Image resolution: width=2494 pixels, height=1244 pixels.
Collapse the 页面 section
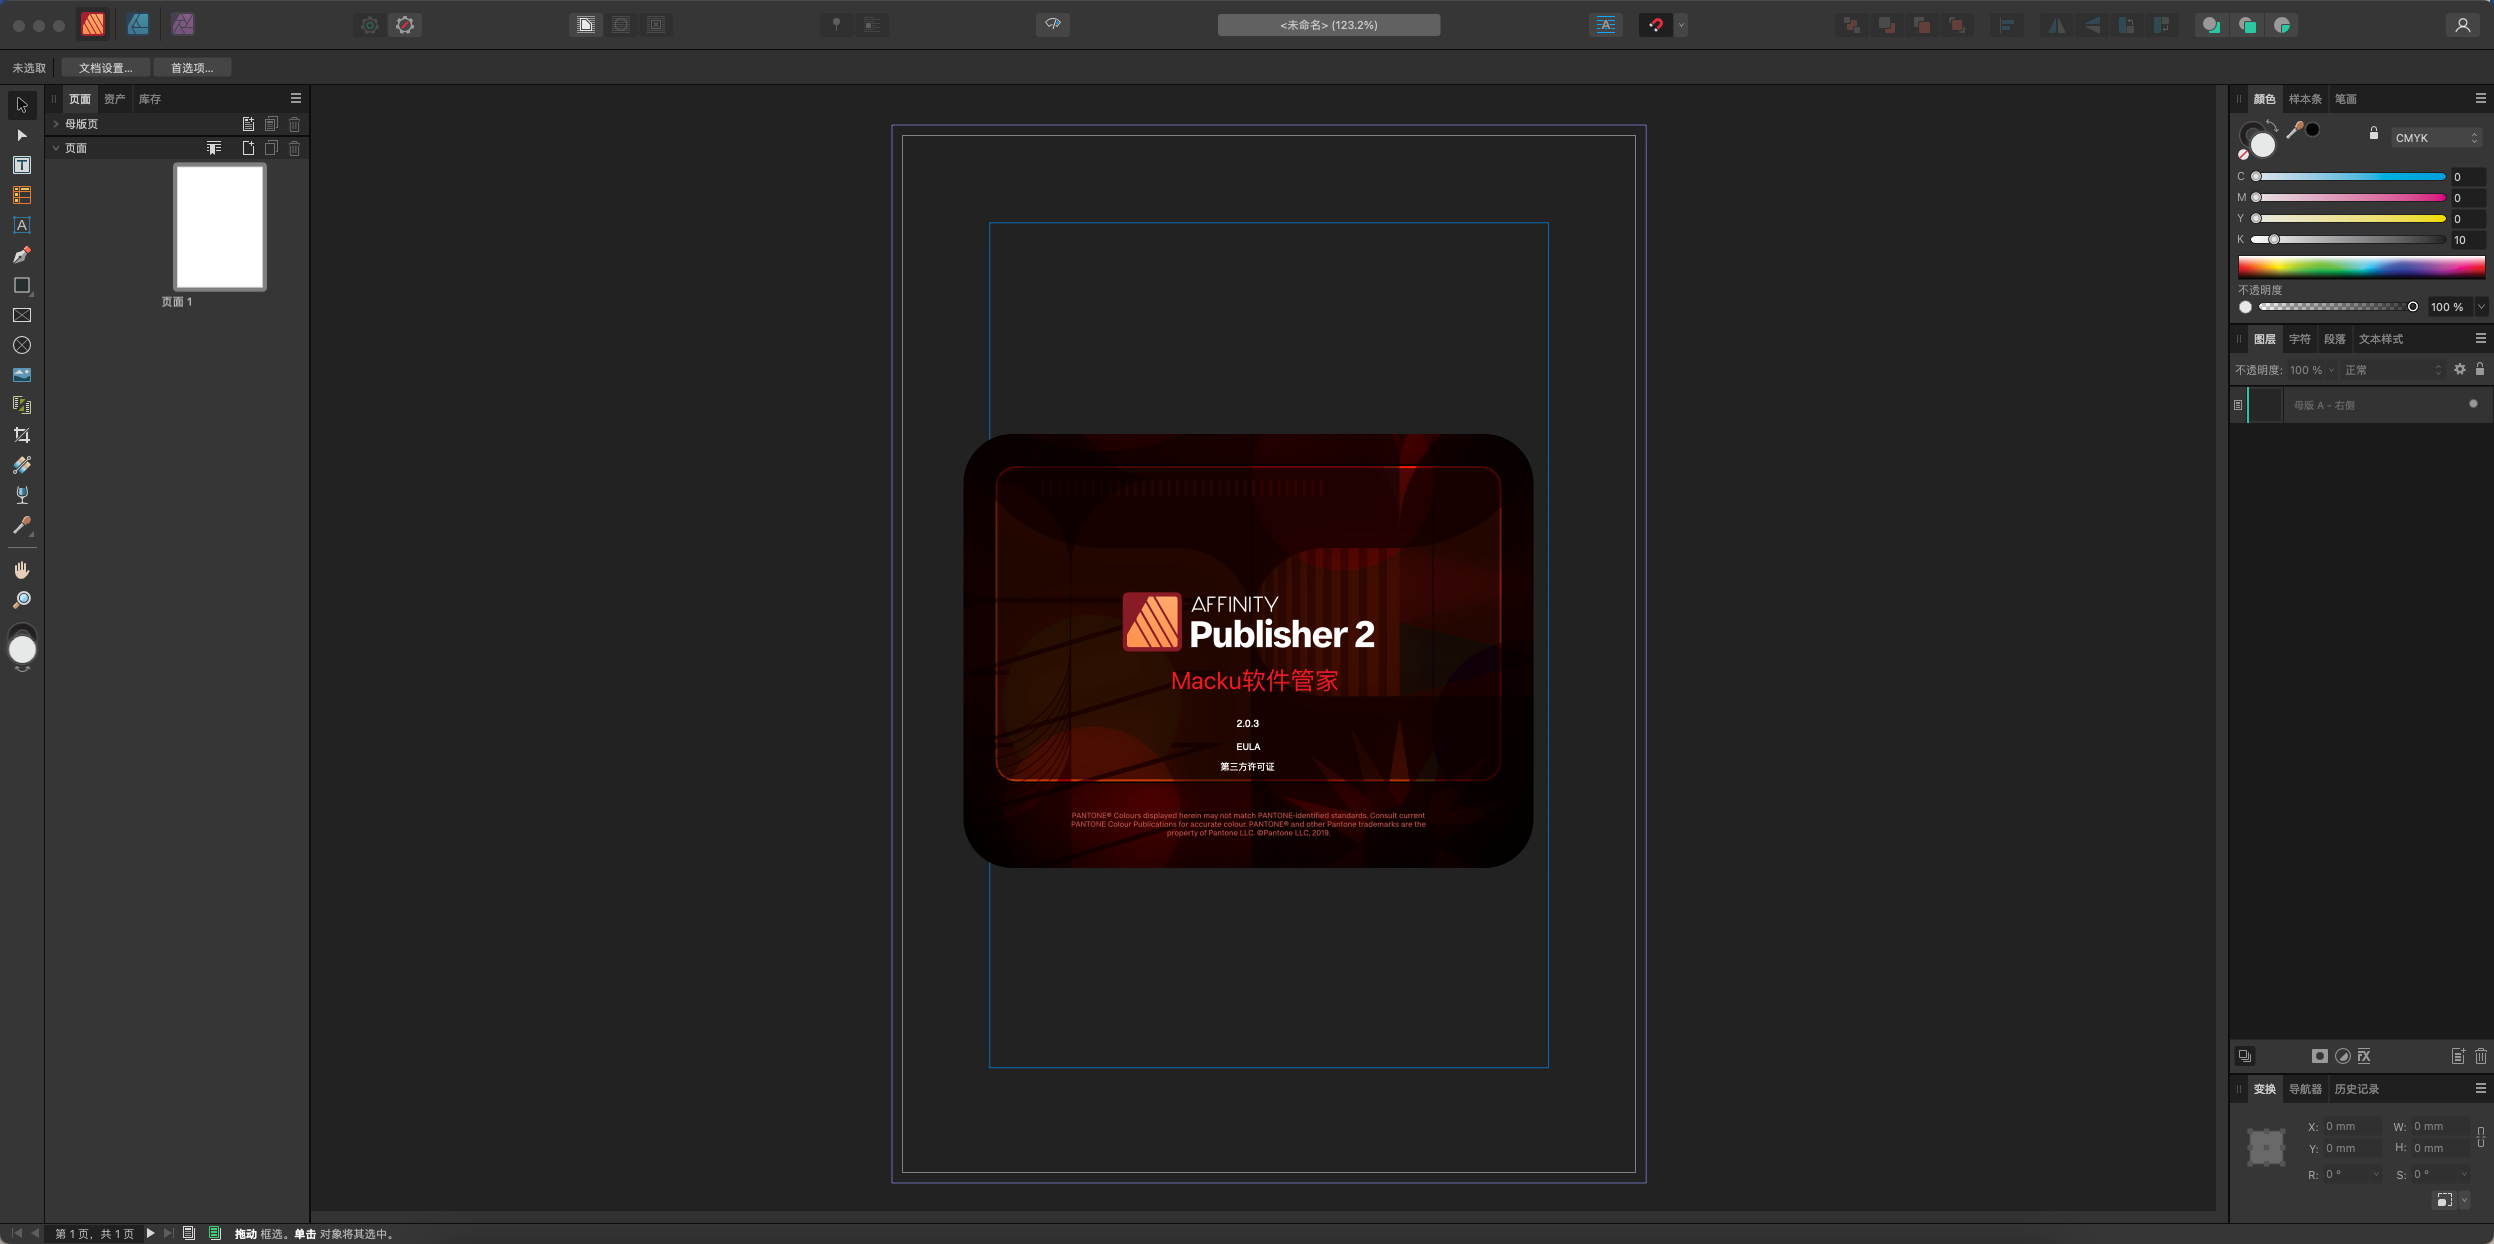56,148
